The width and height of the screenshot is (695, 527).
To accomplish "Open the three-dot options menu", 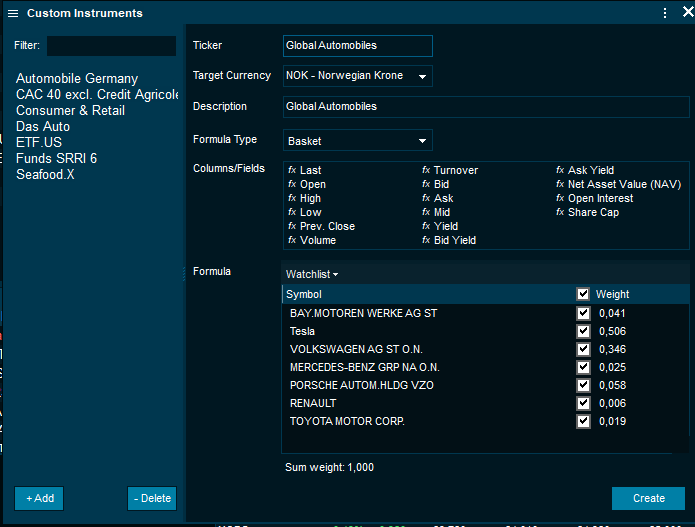I will tap(665, 13).
